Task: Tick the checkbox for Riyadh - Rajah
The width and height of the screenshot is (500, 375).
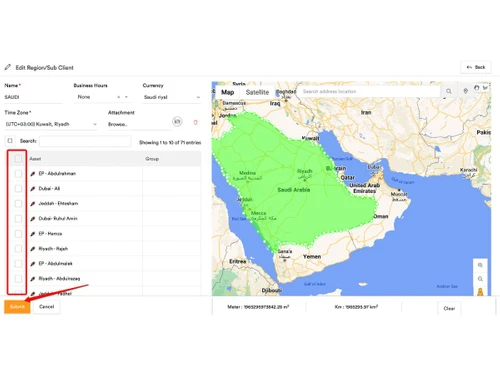Action: [18, 249]
